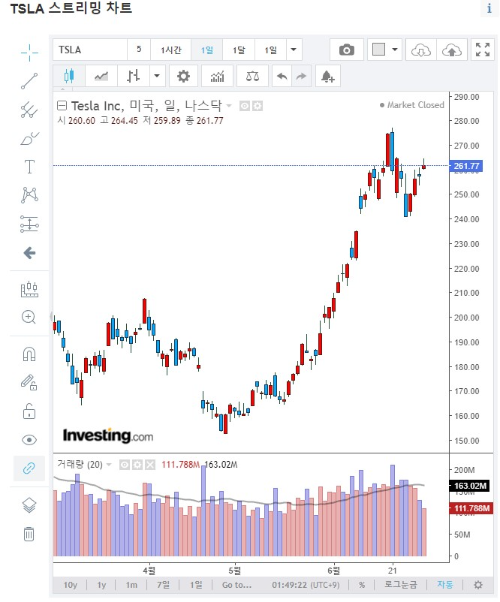This screenshot has height=602, width=500.
Task: Click the TSLA symbol input field
Action: [90, 50]
